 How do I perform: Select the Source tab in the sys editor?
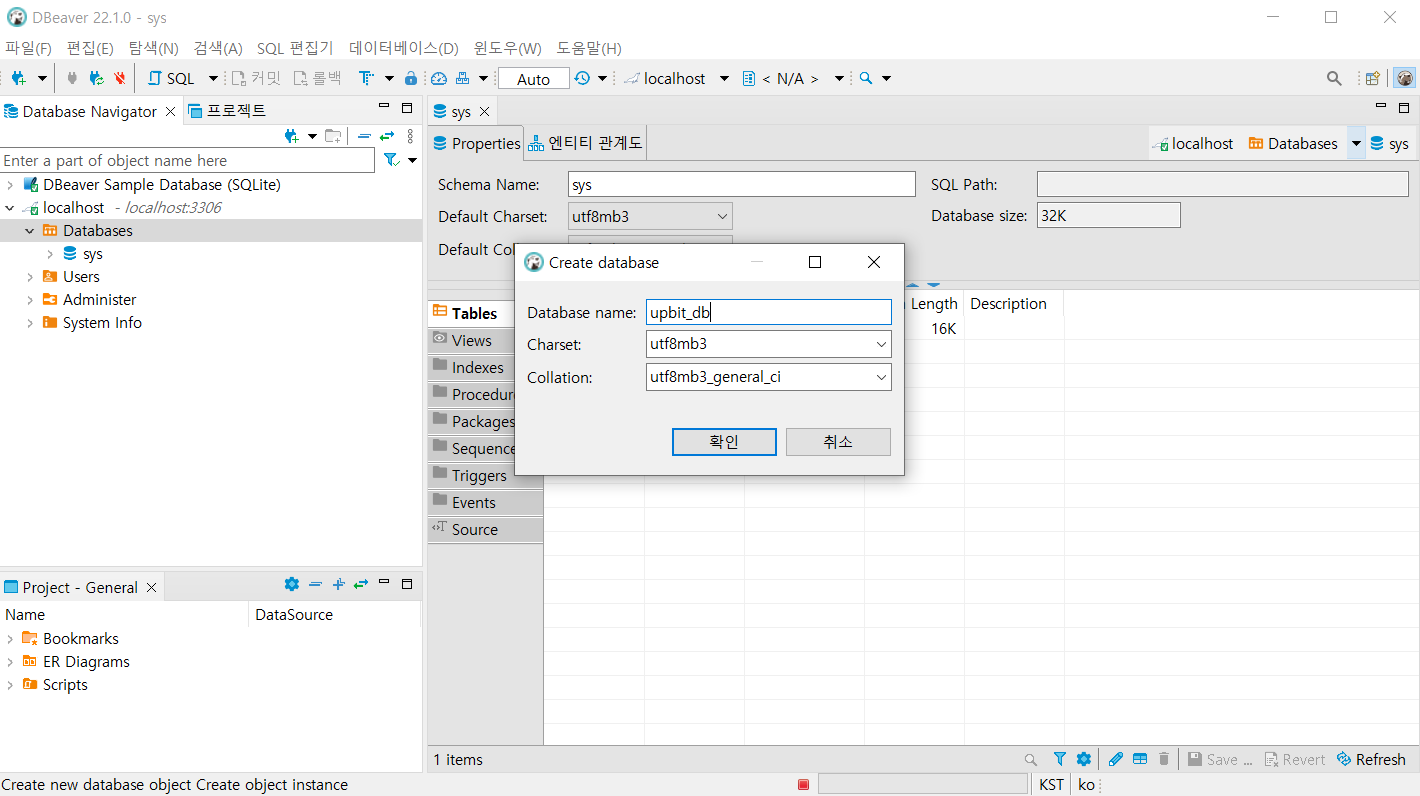coord(485,529)
